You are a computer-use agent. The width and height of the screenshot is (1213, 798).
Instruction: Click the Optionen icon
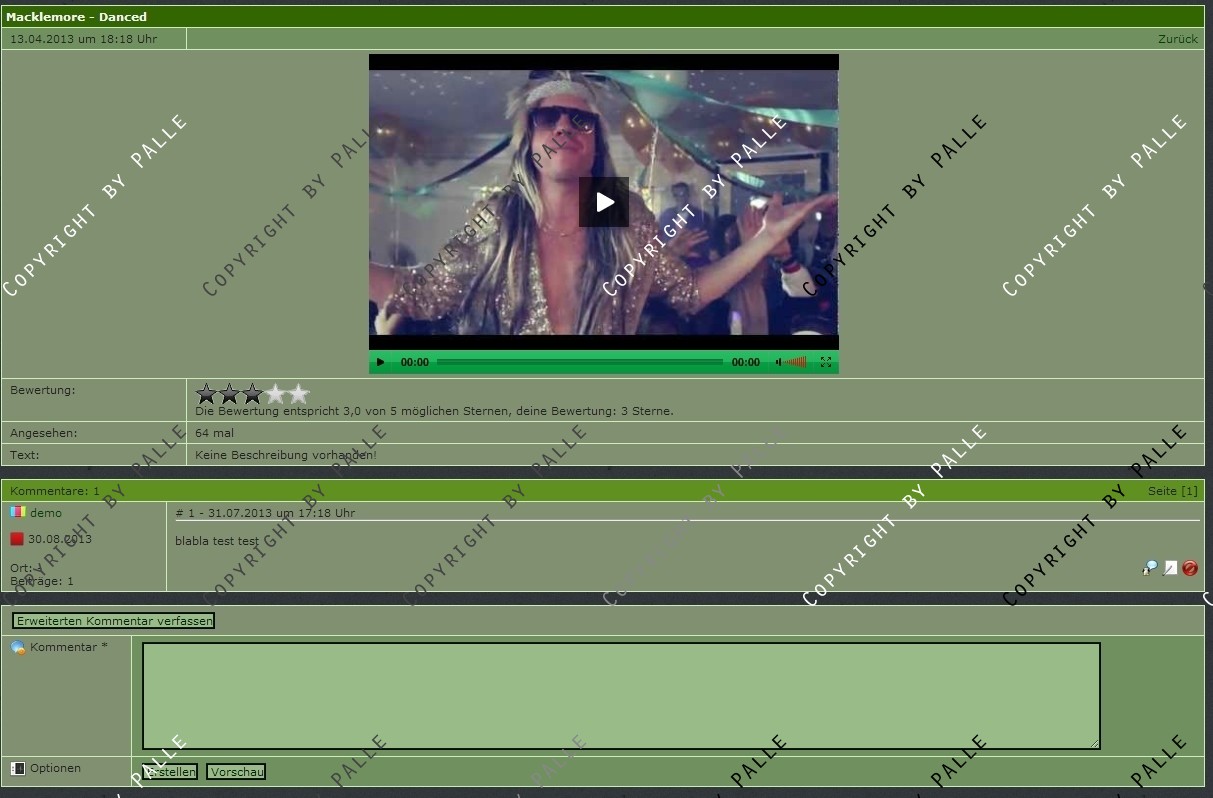pos(18,768)
